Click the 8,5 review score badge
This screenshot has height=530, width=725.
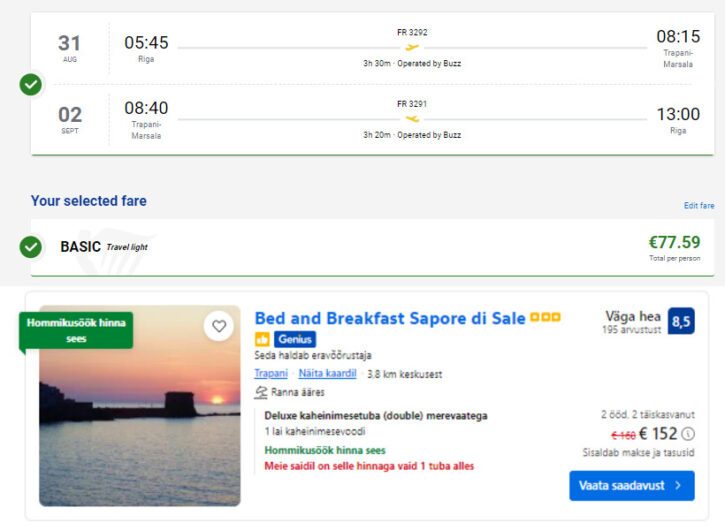click(681, 321)
